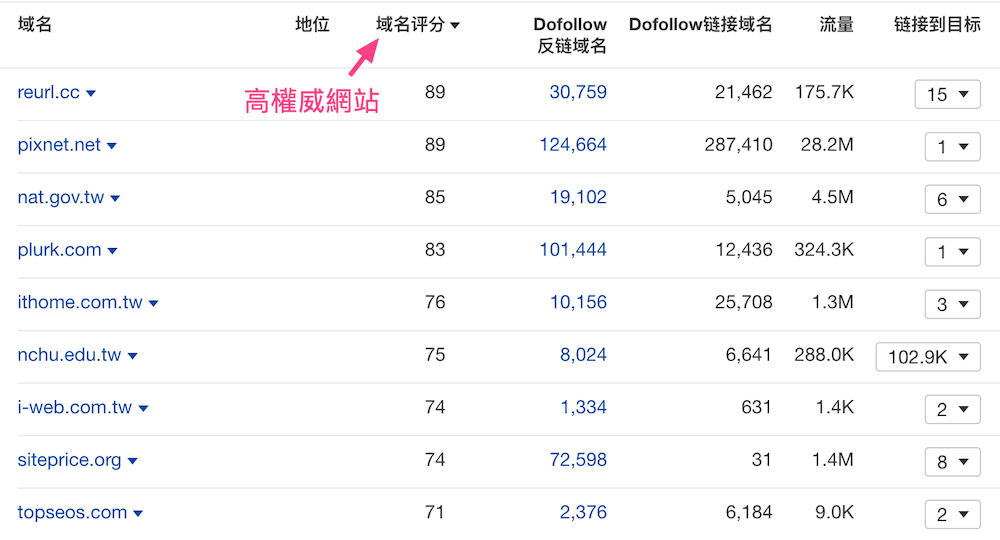This screenshot has height=540, width=1000.
Task: Open the 124,664 backlink domains for pixnet.net
Action: pyautogui.click(x=573, y=145)
